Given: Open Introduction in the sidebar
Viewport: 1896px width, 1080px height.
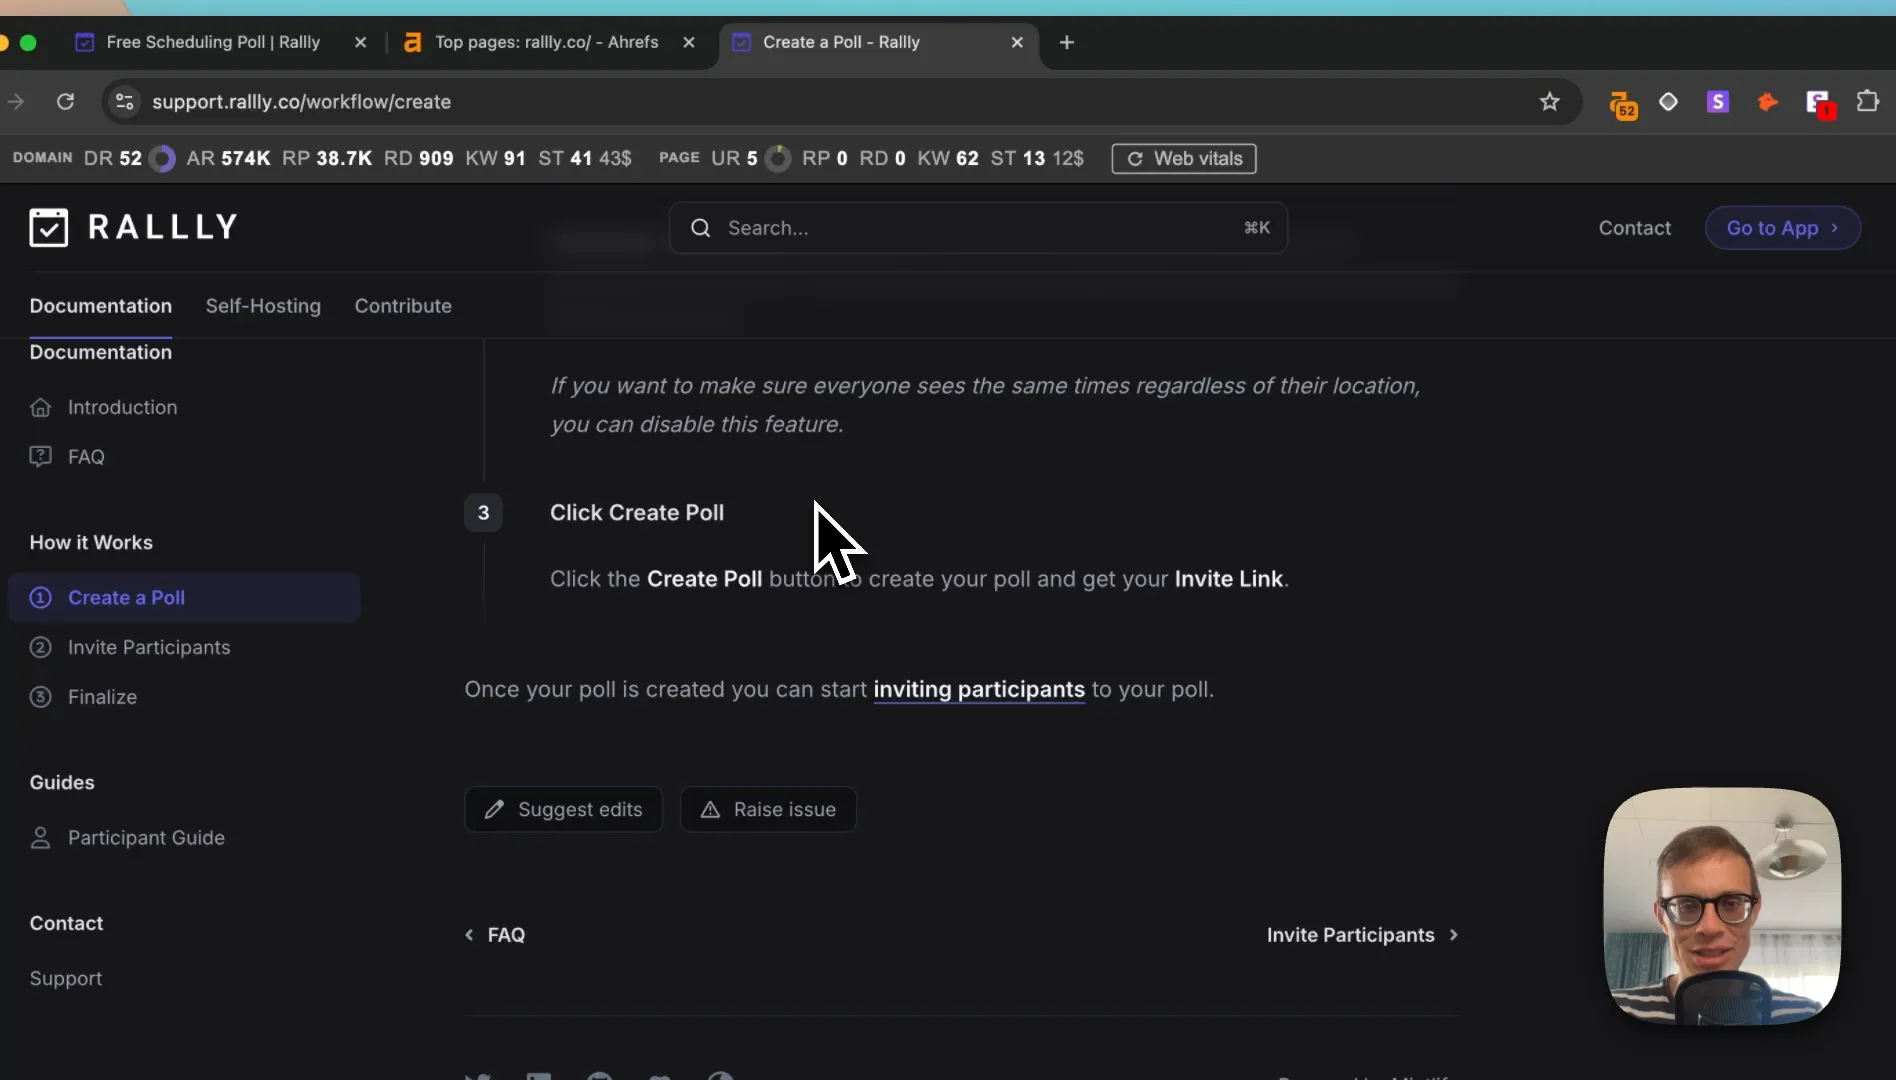Looking at the screenshot, I should (x=122, y=407).
